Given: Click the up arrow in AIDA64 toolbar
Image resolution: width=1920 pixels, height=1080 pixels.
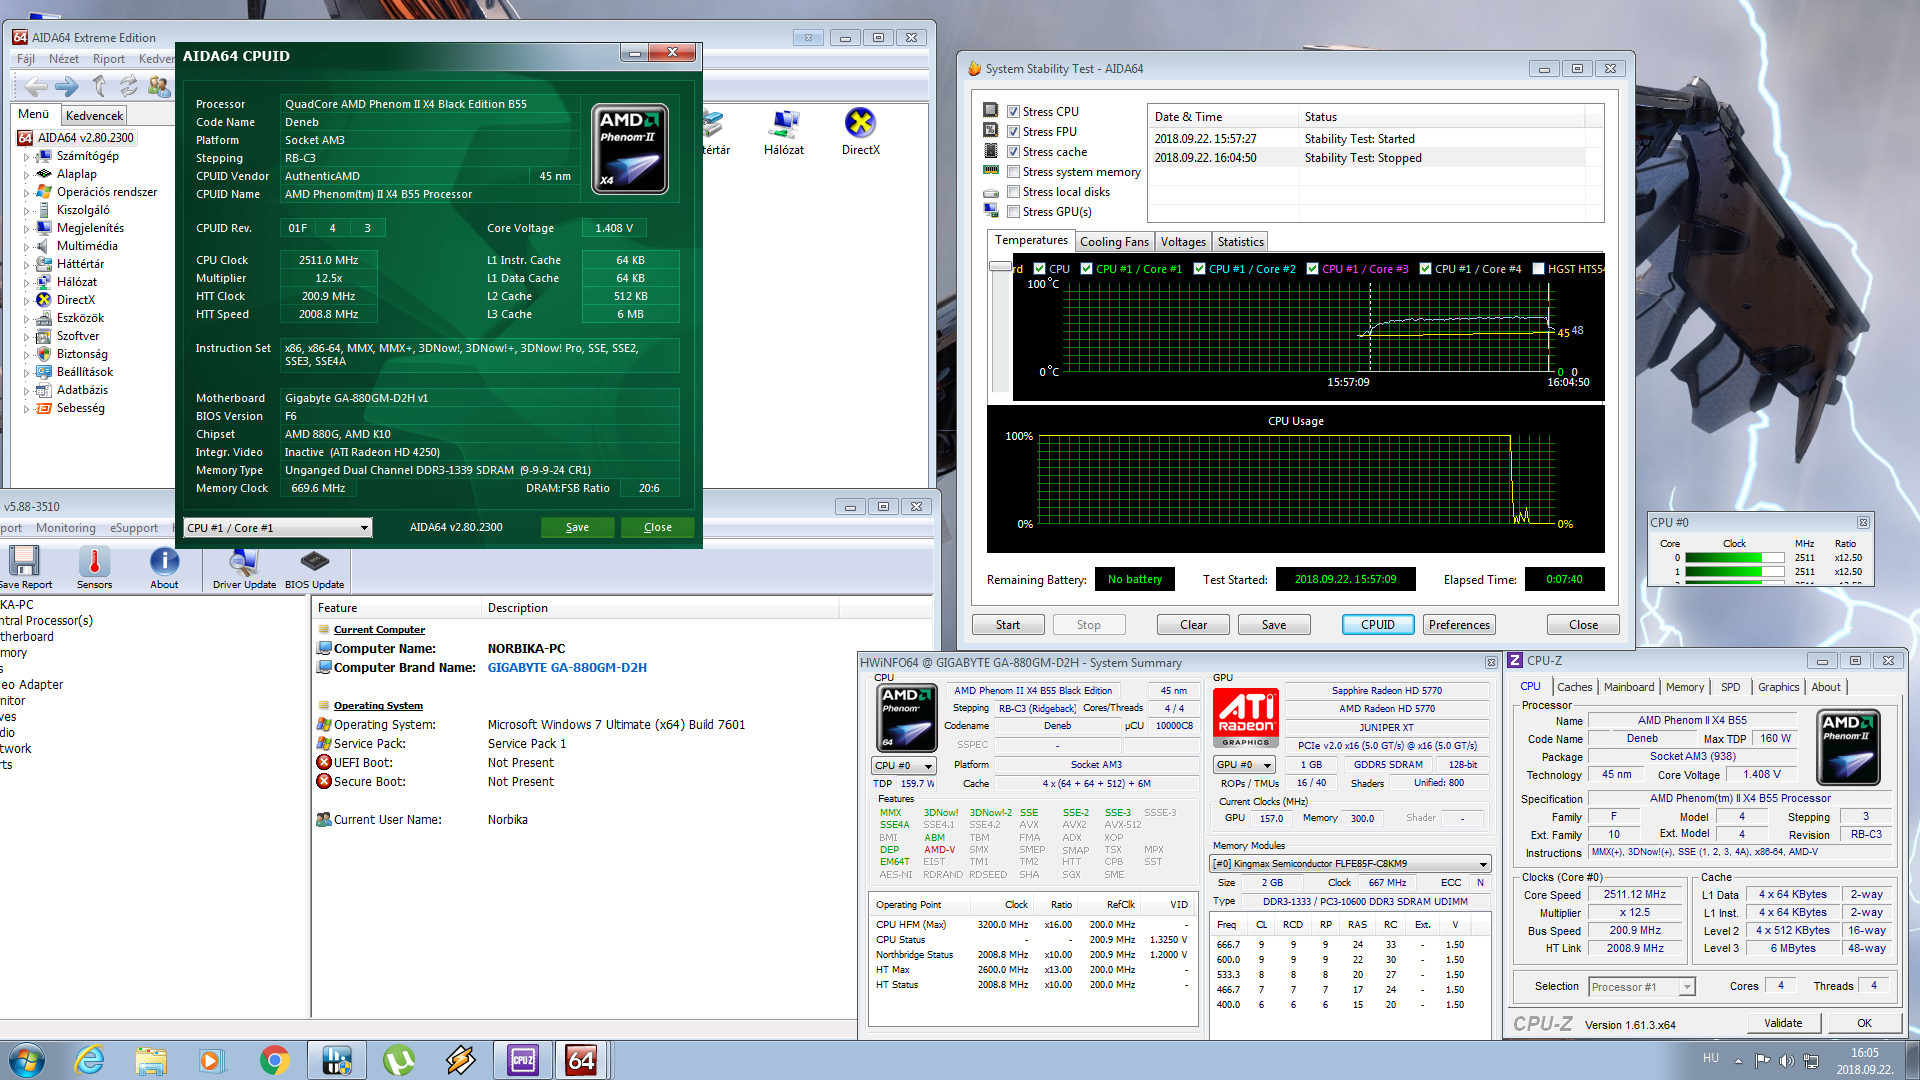Looking at the screenshot, I should coord(98,86).
